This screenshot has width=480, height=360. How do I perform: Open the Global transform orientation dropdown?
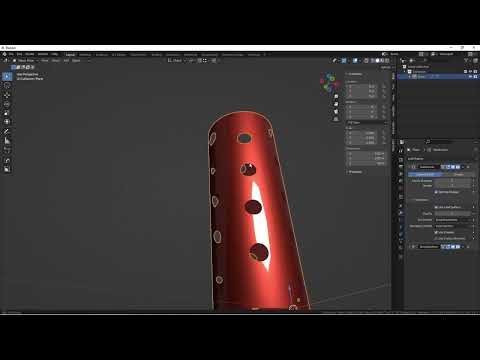tap(177, 61)
